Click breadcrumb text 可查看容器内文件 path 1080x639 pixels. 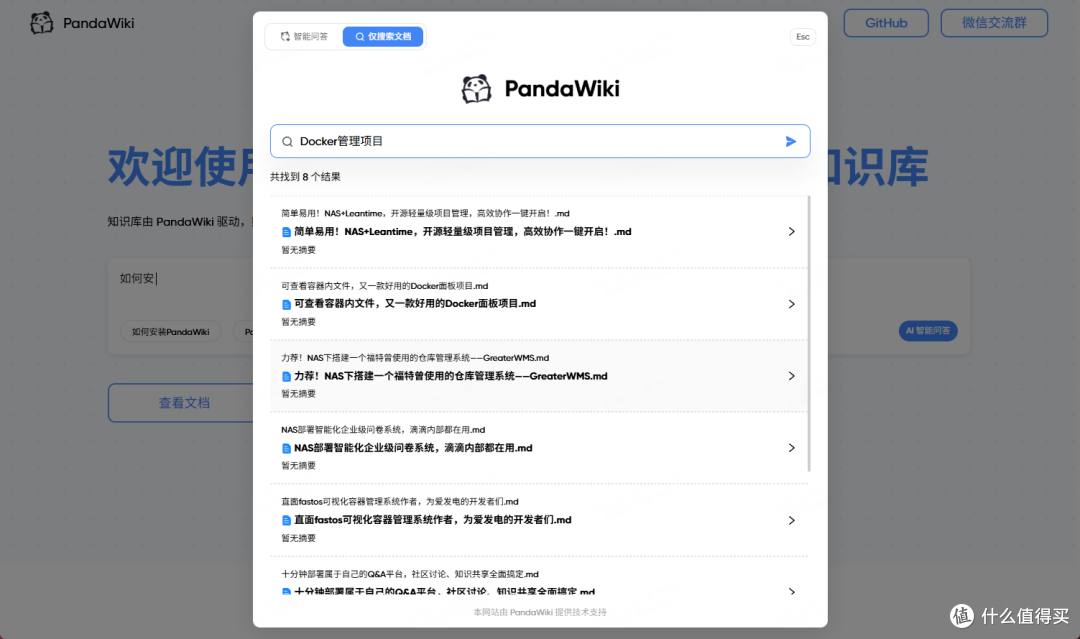pos(384,286)
